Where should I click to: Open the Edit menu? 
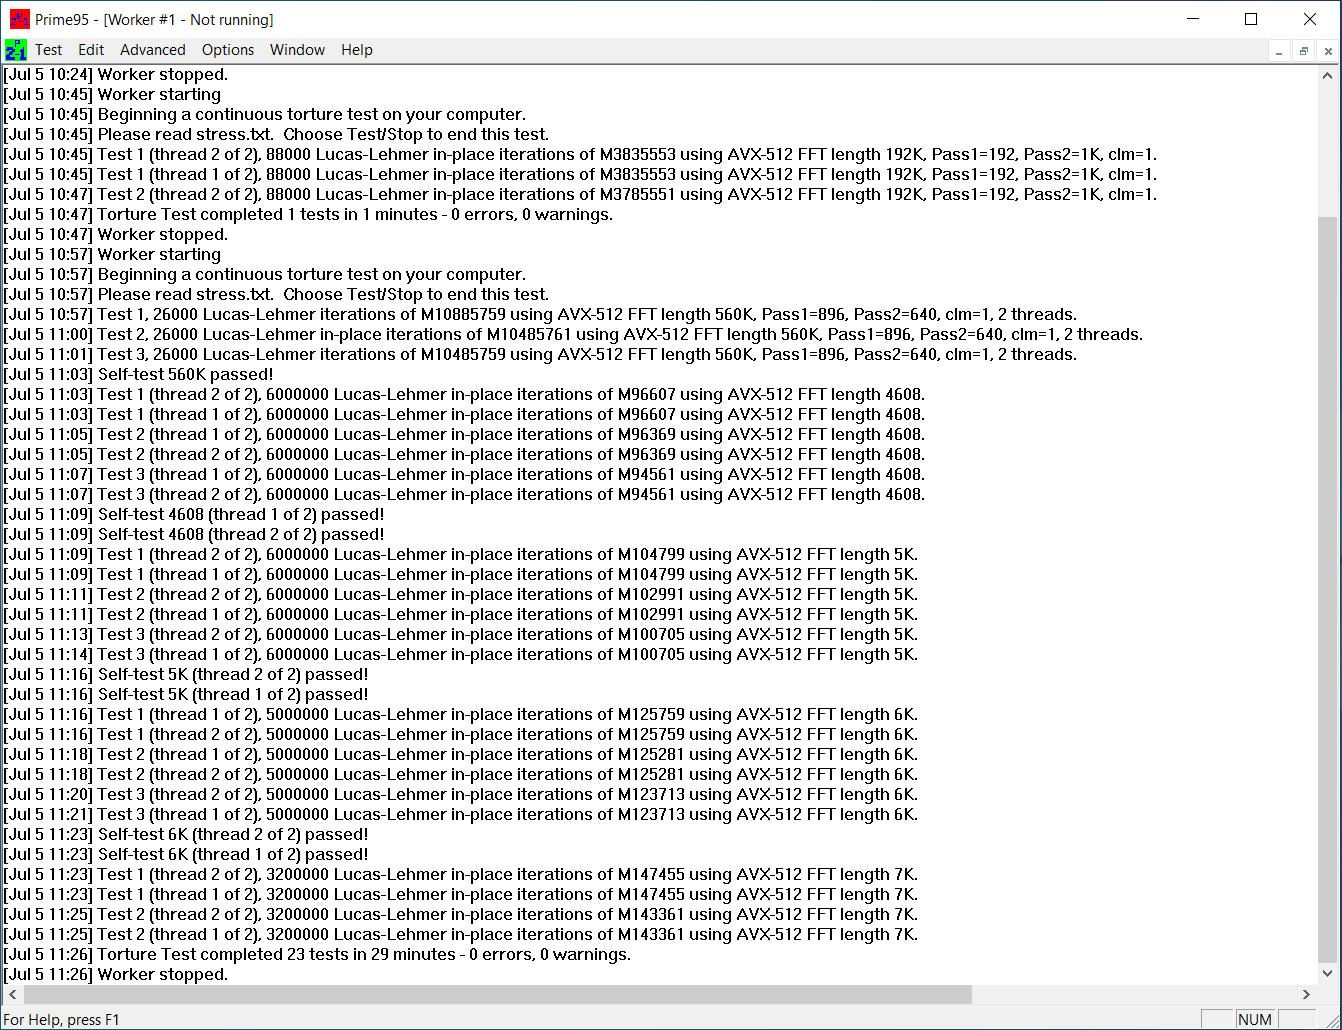90,50
